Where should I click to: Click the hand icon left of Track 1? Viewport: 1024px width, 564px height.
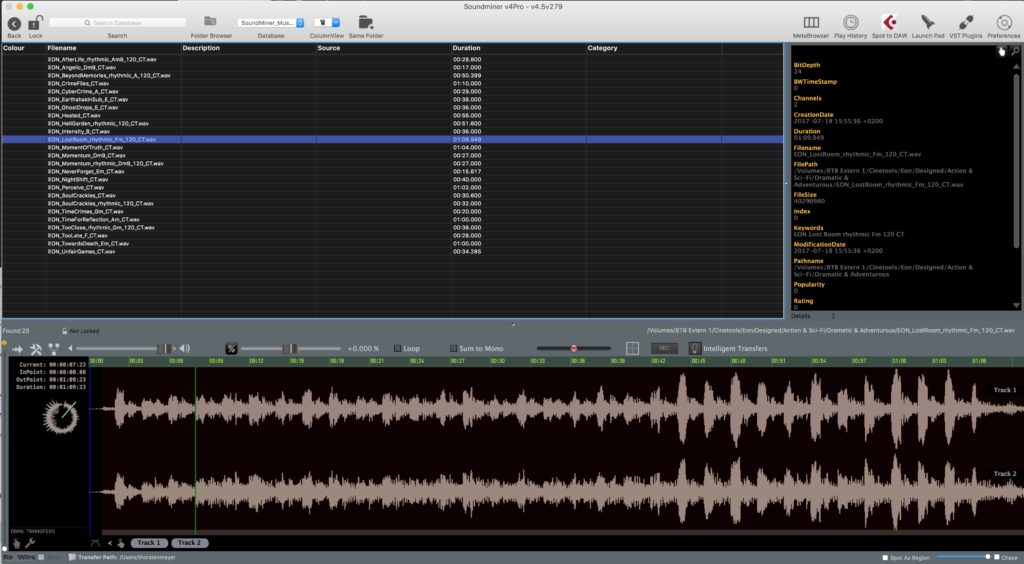(121, 543)
